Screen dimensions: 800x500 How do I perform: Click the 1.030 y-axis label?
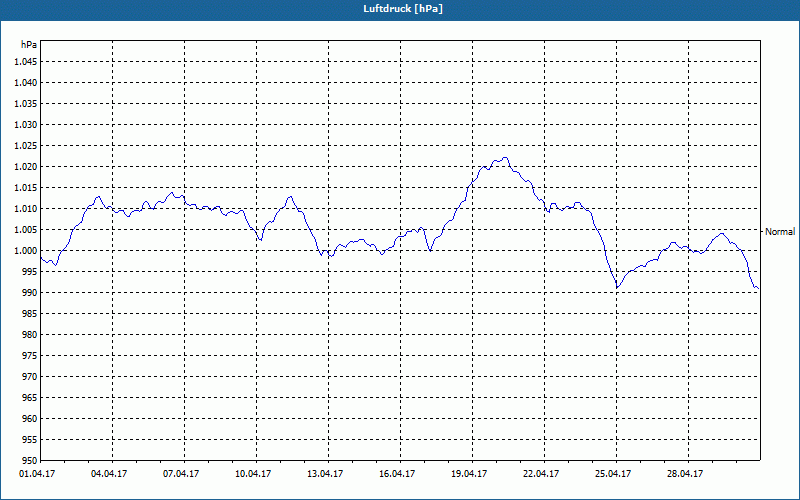coord(26,124)
